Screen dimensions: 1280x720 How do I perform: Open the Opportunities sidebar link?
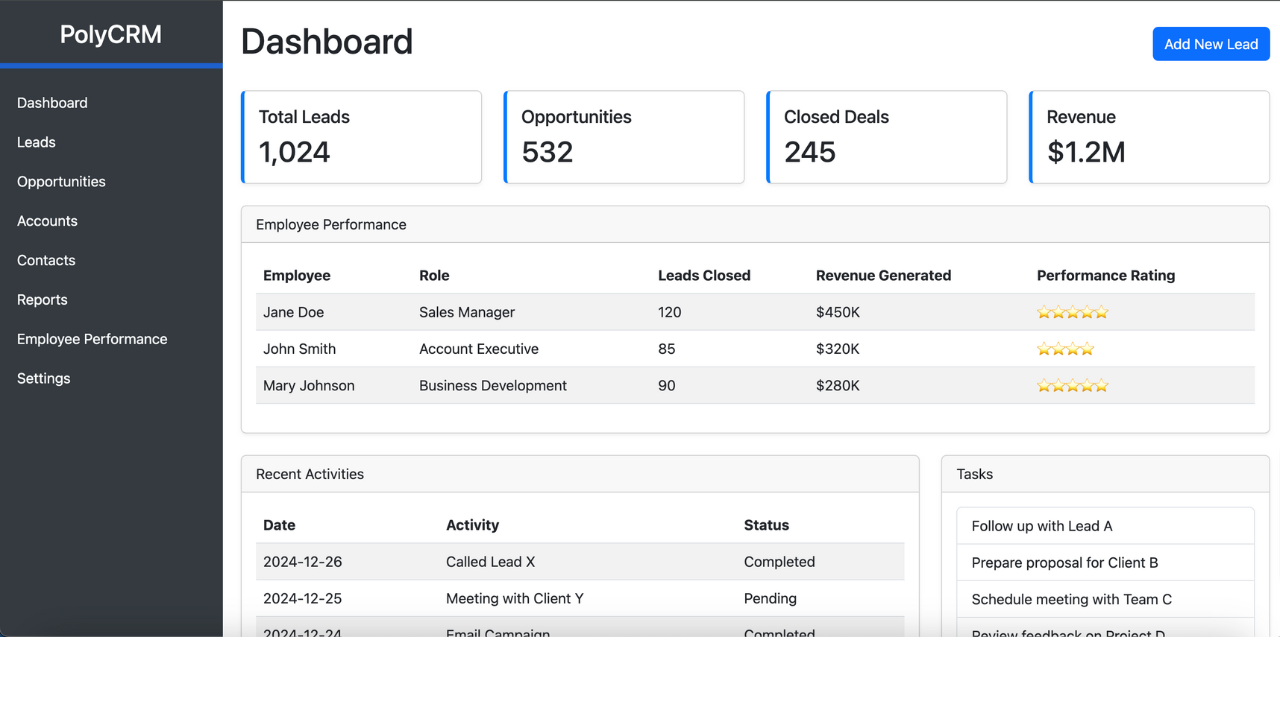61,182
